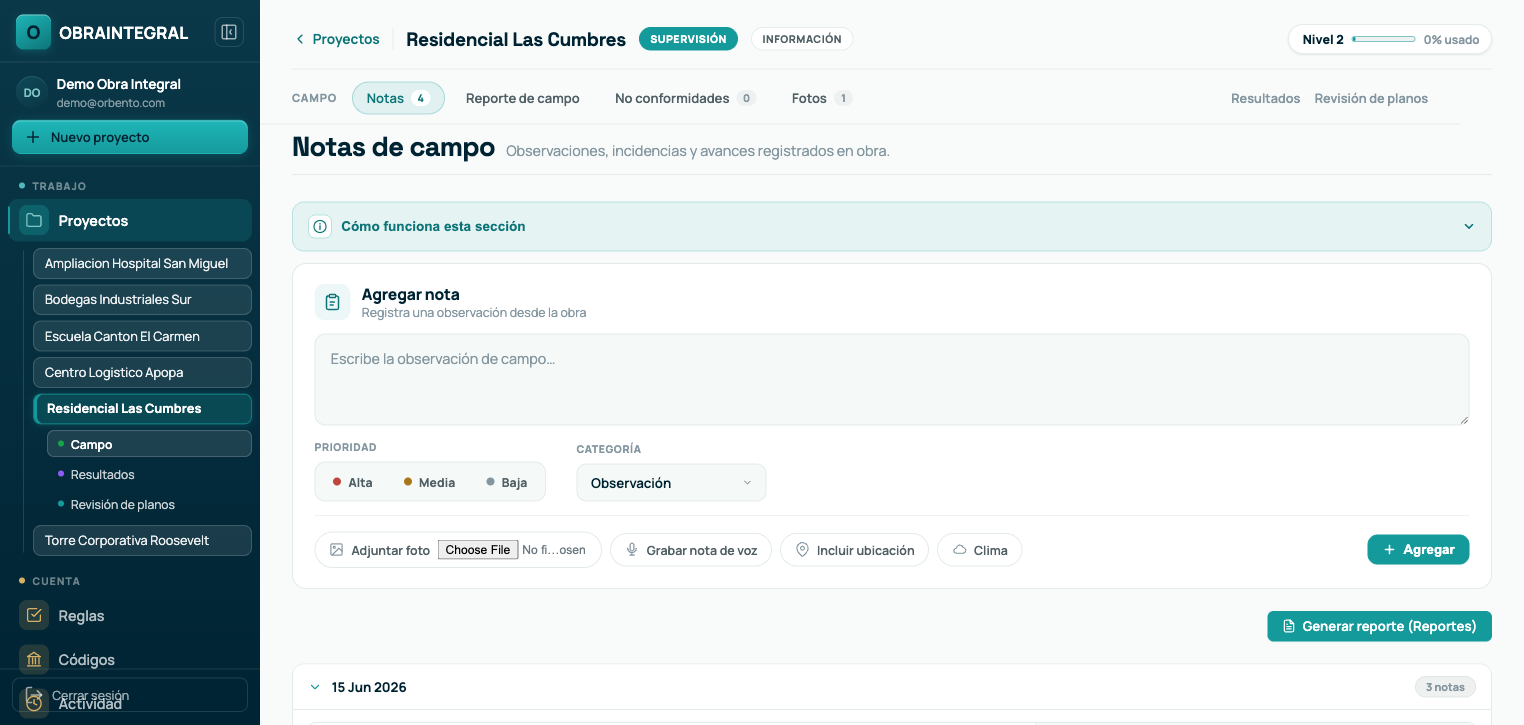Click the 3 notas count badge
This screenshot has width=1524, height=725.
[1445, 687]
